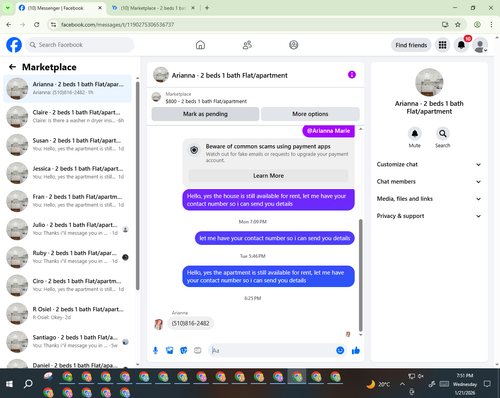Viewport: 500px width, 398px height.
Task: Open the Windows notification center icon
Action: pos(487,384)
